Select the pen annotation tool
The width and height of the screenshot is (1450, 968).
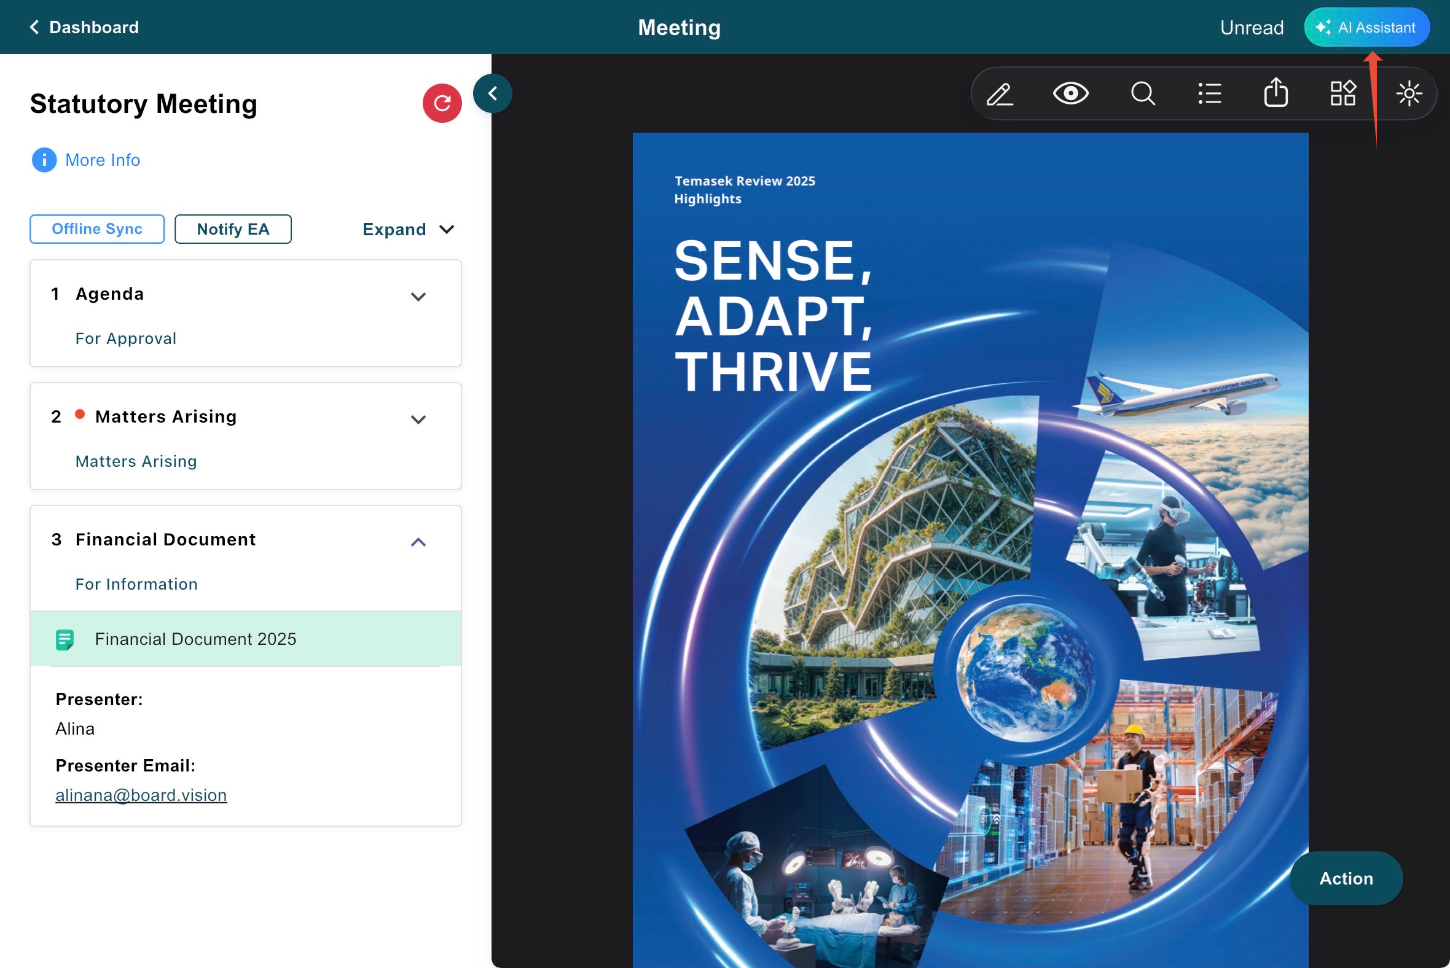pyautogui.click(x=1000, y=94)
